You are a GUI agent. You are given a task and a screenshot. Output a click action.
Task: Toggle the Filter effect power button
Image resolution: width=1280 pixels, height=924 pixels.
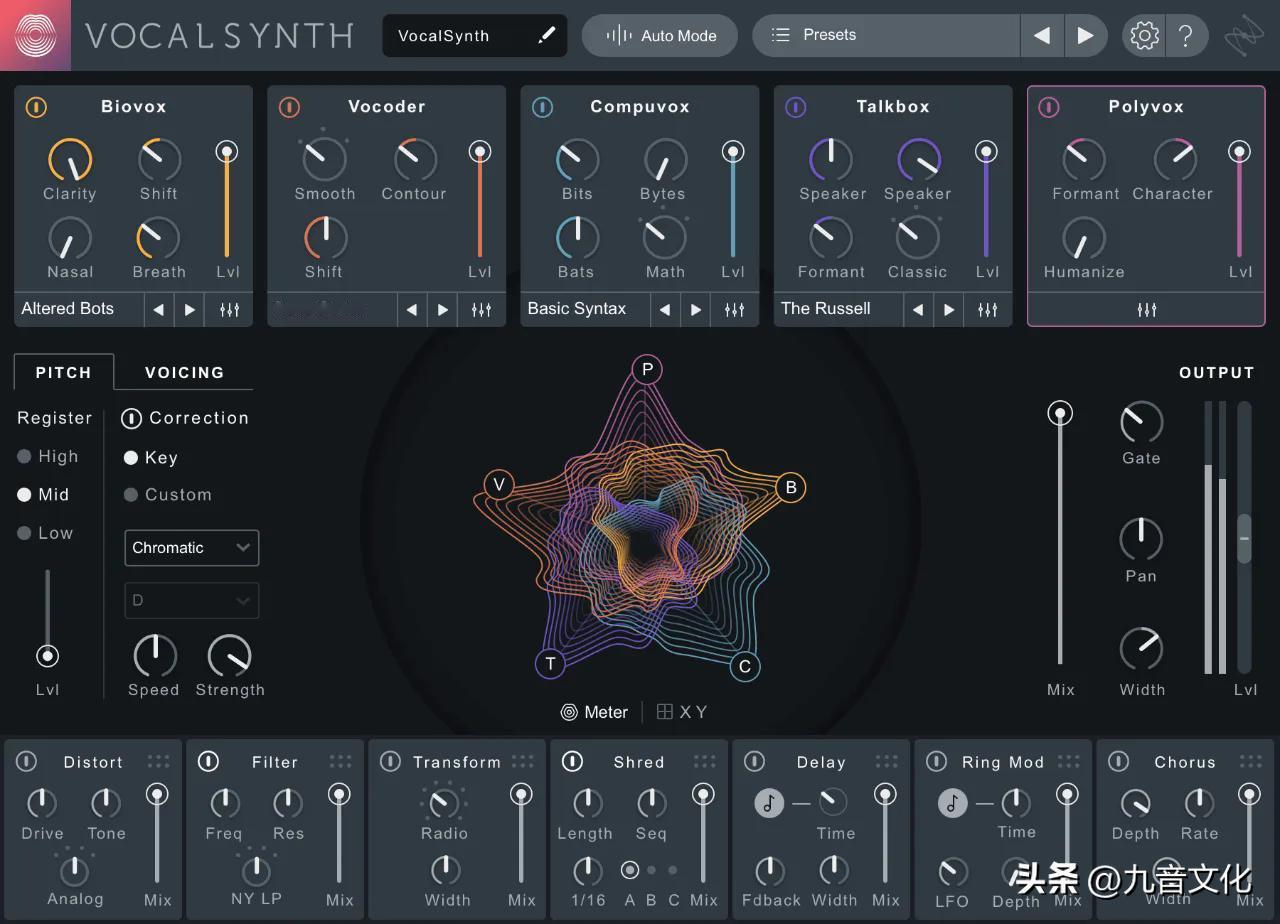pyautogui.click(x=208, y=762)
